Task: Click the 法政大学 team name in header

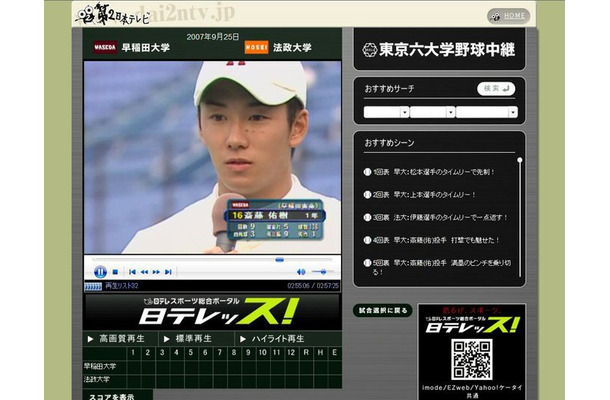Action: pyautogui.click(x=292, y=47)
